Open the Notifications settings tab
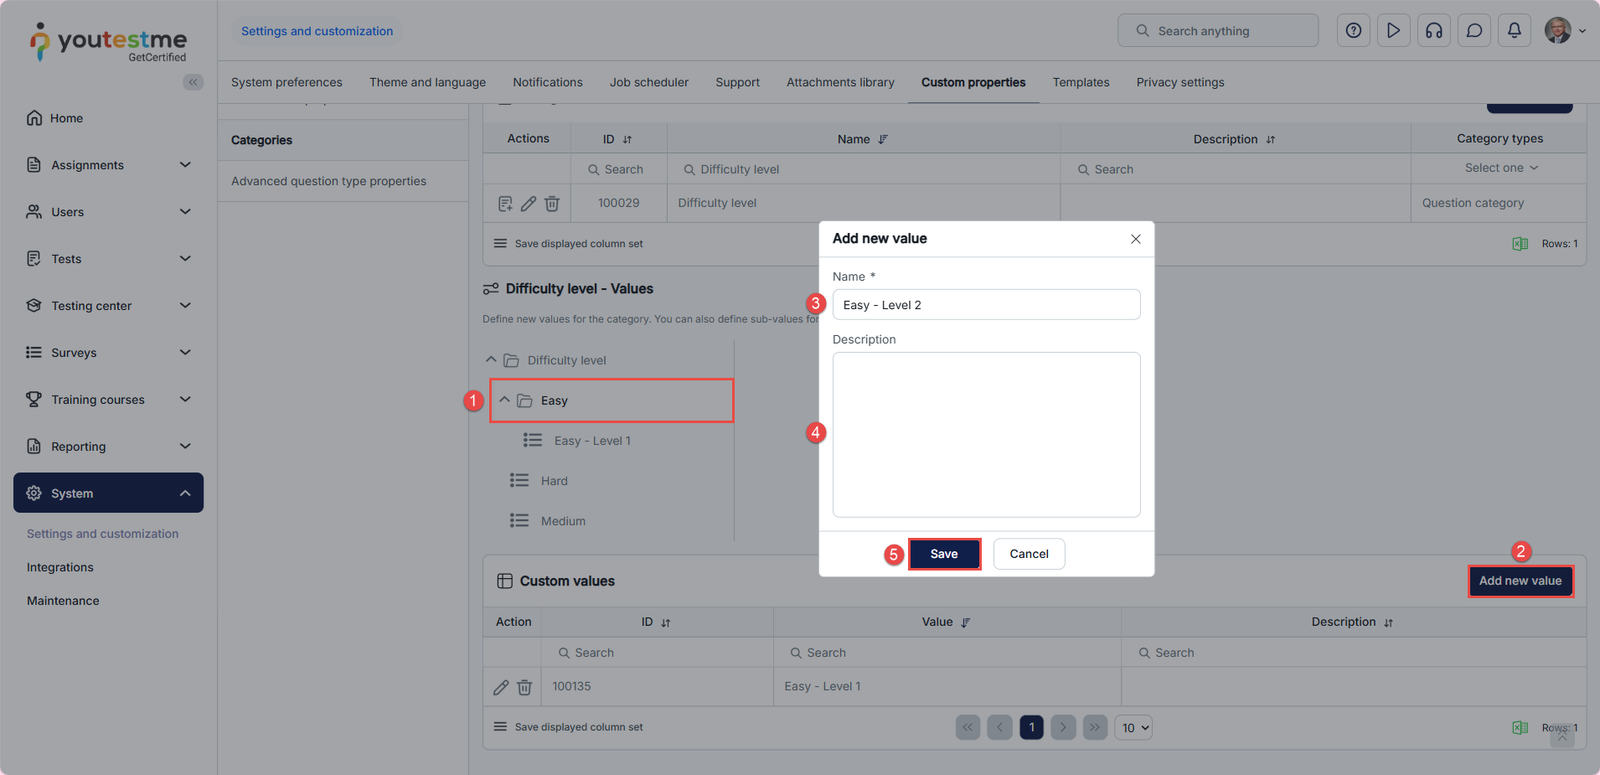The height and width of the screenshot is (775, 1600). tap(547, 82)
